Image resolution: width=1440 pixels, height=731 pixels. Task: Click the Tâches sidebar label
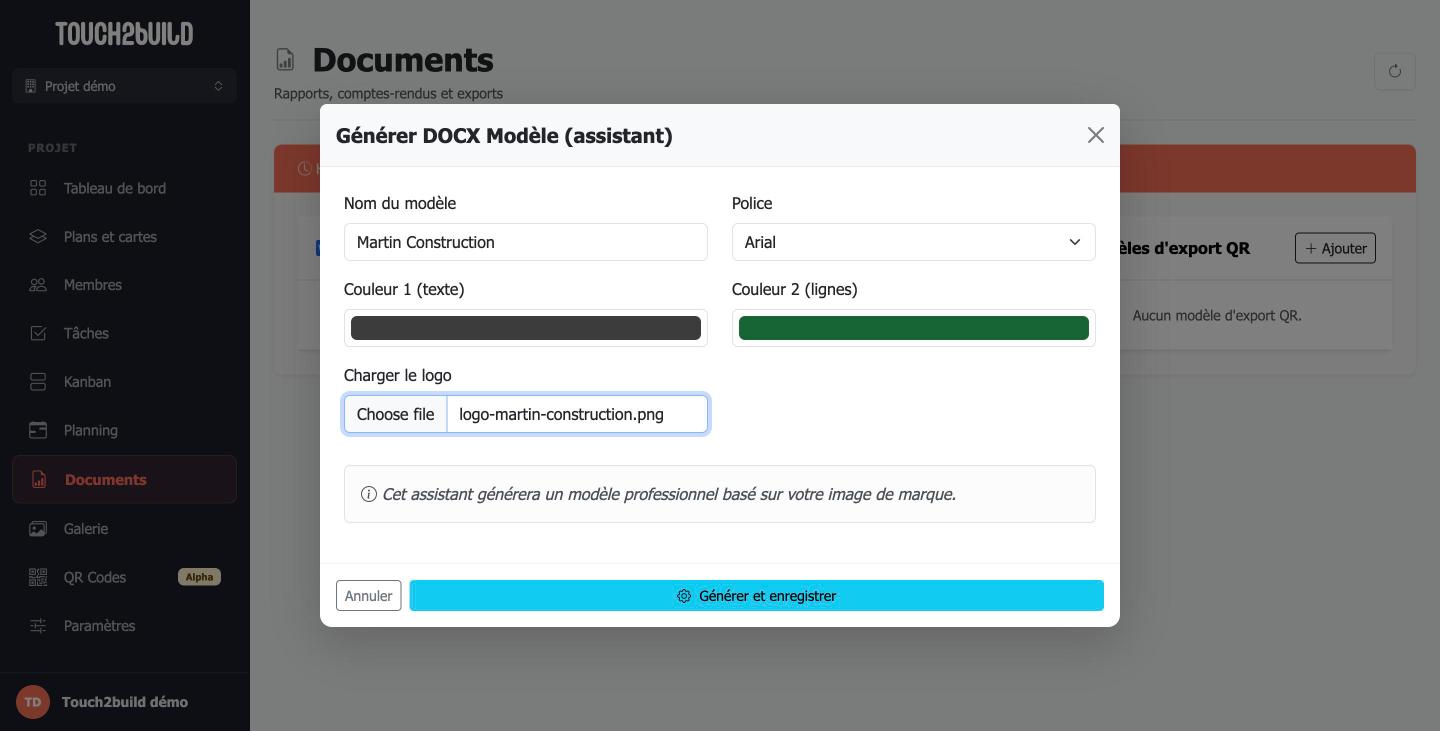pos(86,333)
